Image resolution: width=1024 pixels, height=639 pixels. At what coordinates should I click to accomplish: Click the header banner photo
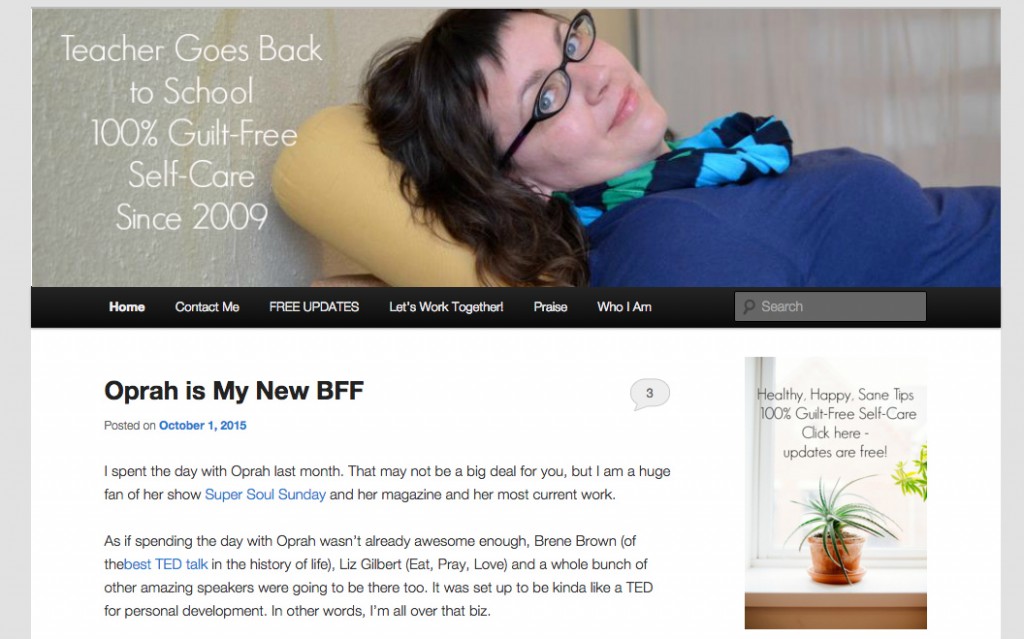point(516,148)
